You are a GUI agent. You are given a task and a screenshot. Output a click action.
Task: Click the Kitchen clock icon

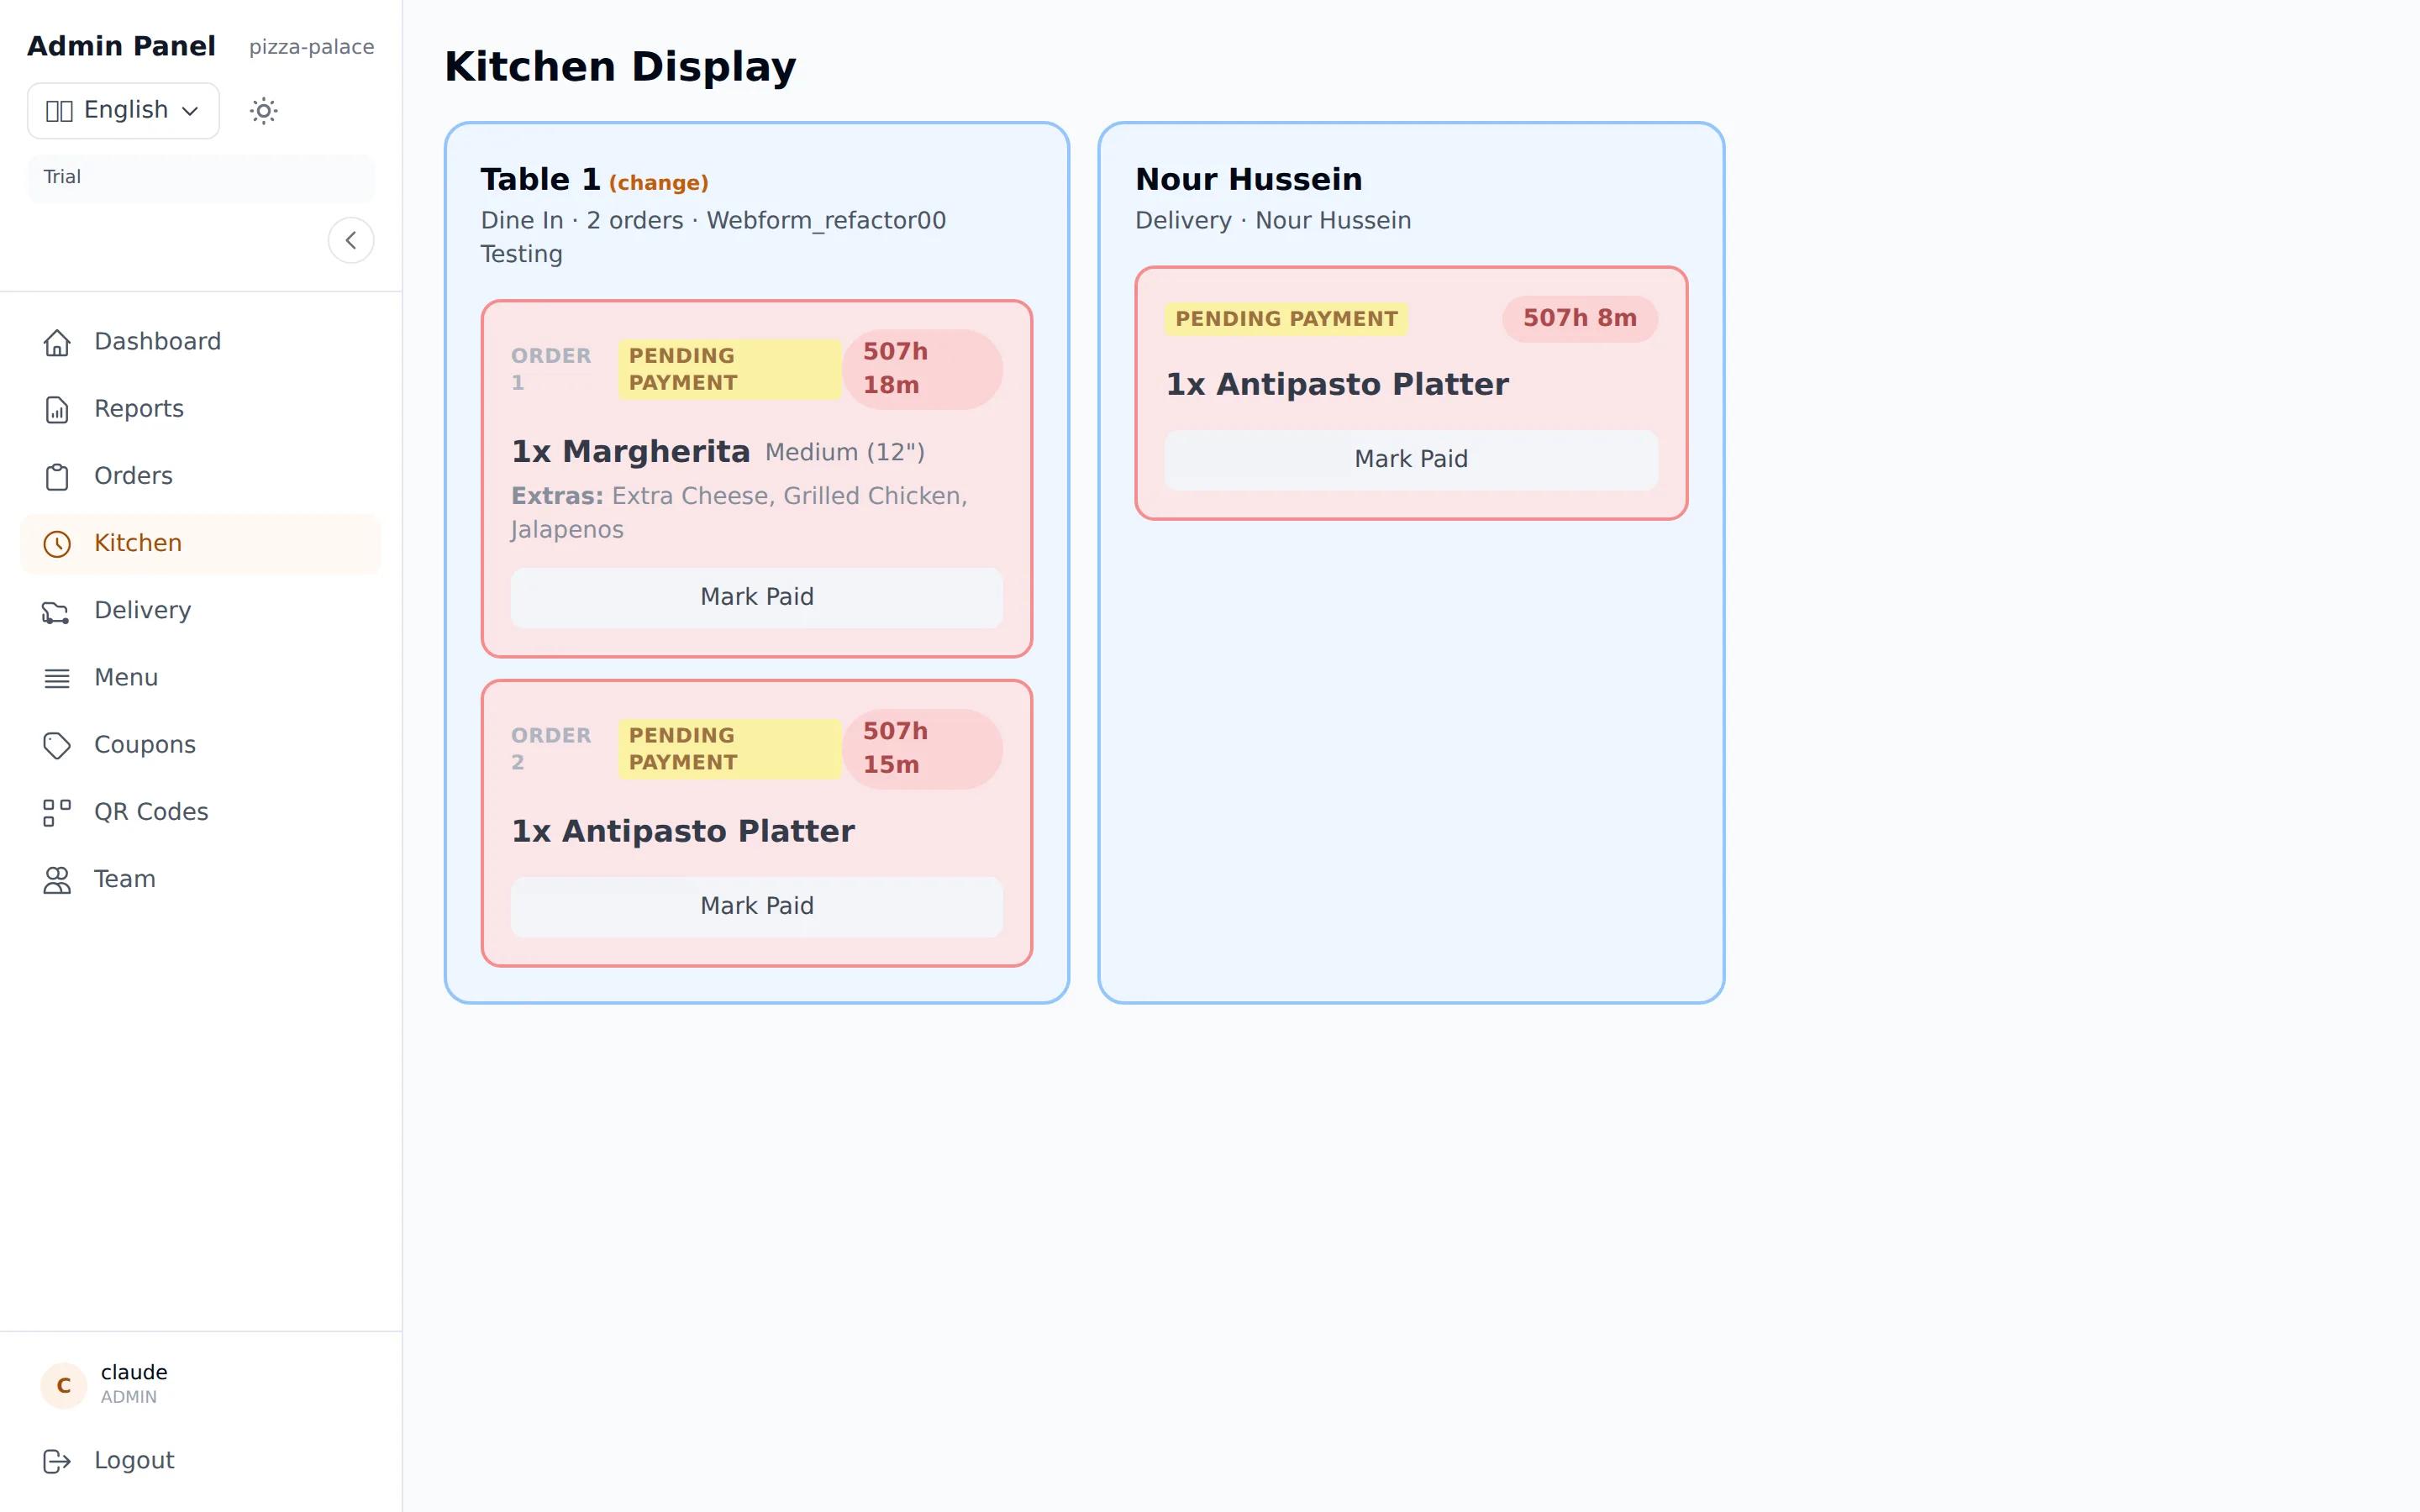click(57, 544)
